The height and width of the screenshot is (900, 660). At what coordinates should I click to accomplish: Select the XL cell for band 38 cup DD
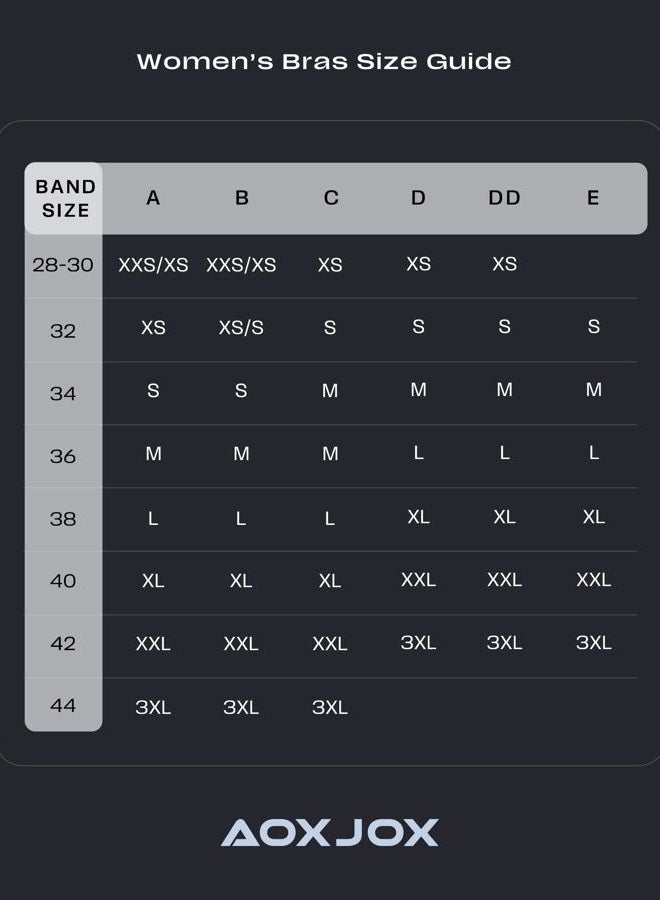pyautogui.click(x=504, y=517)
